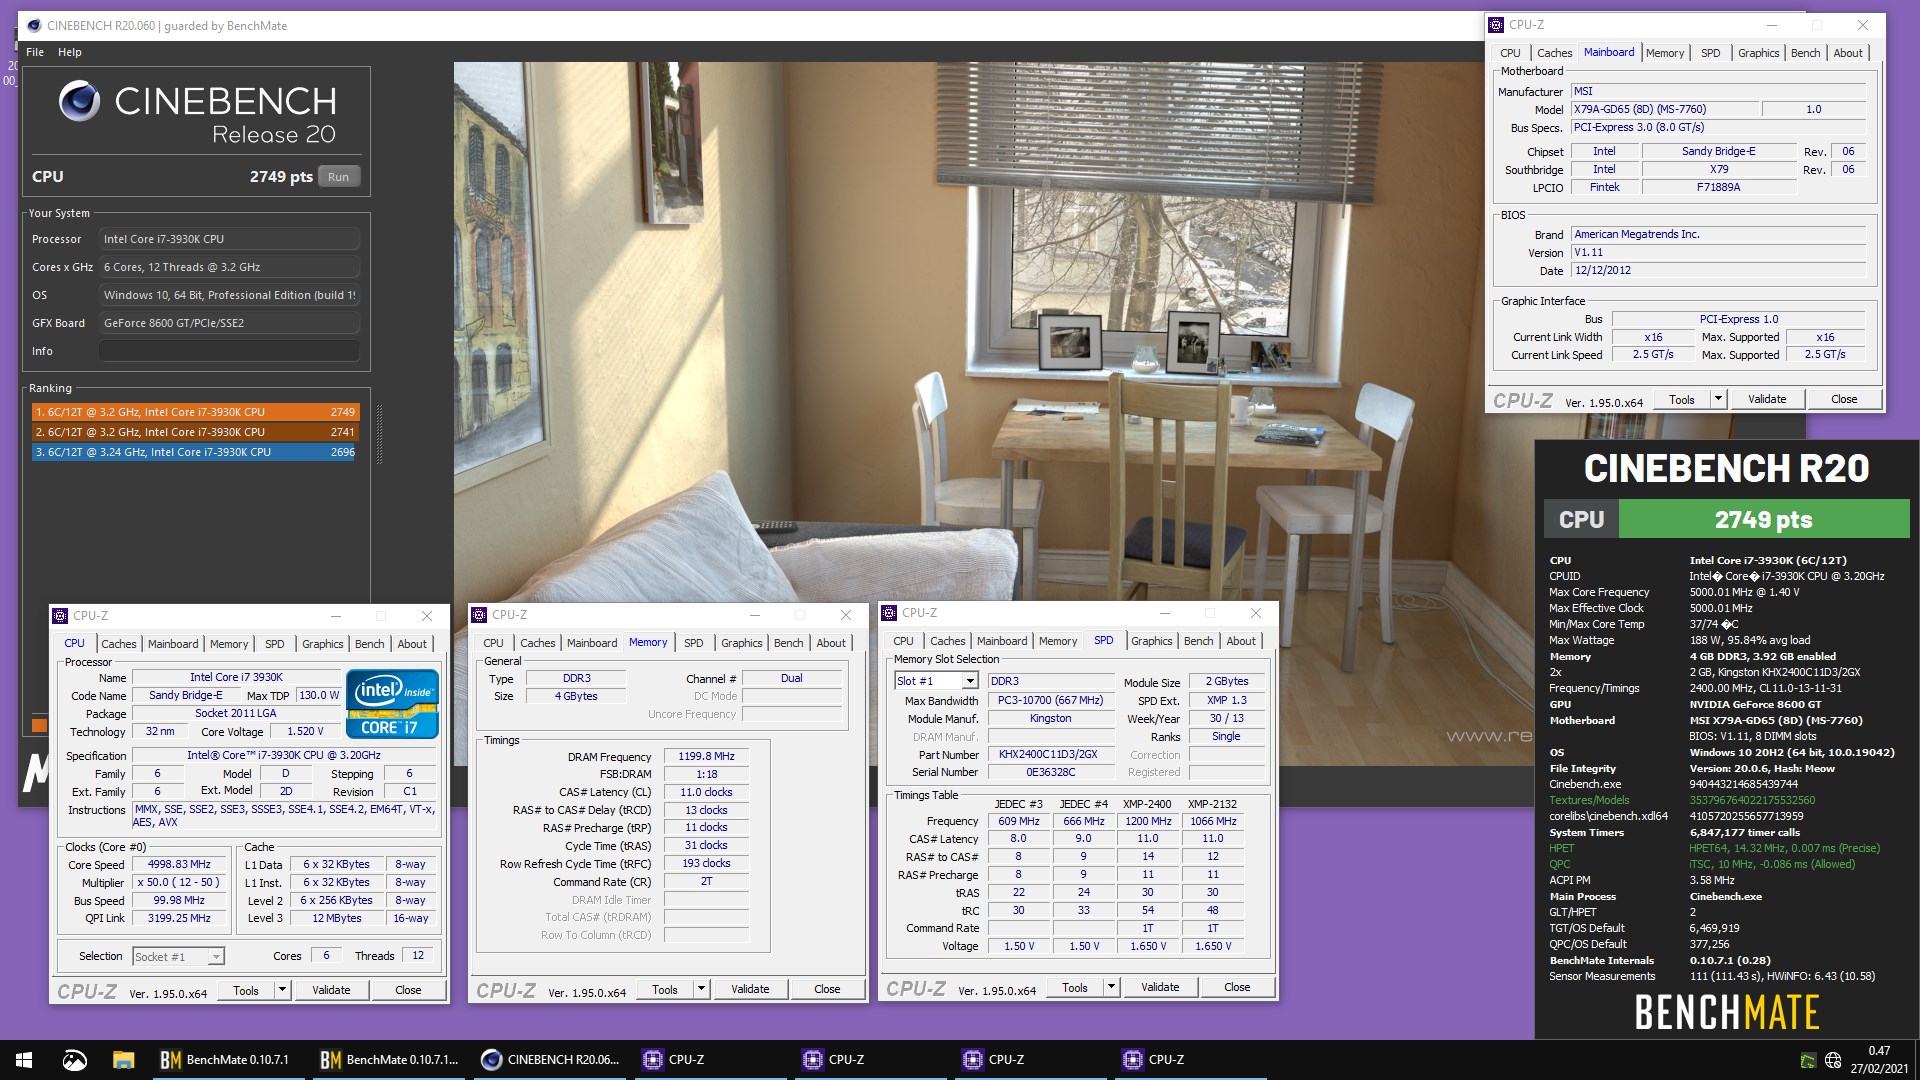Open the File menu in Cinebench

click(35, 52)
